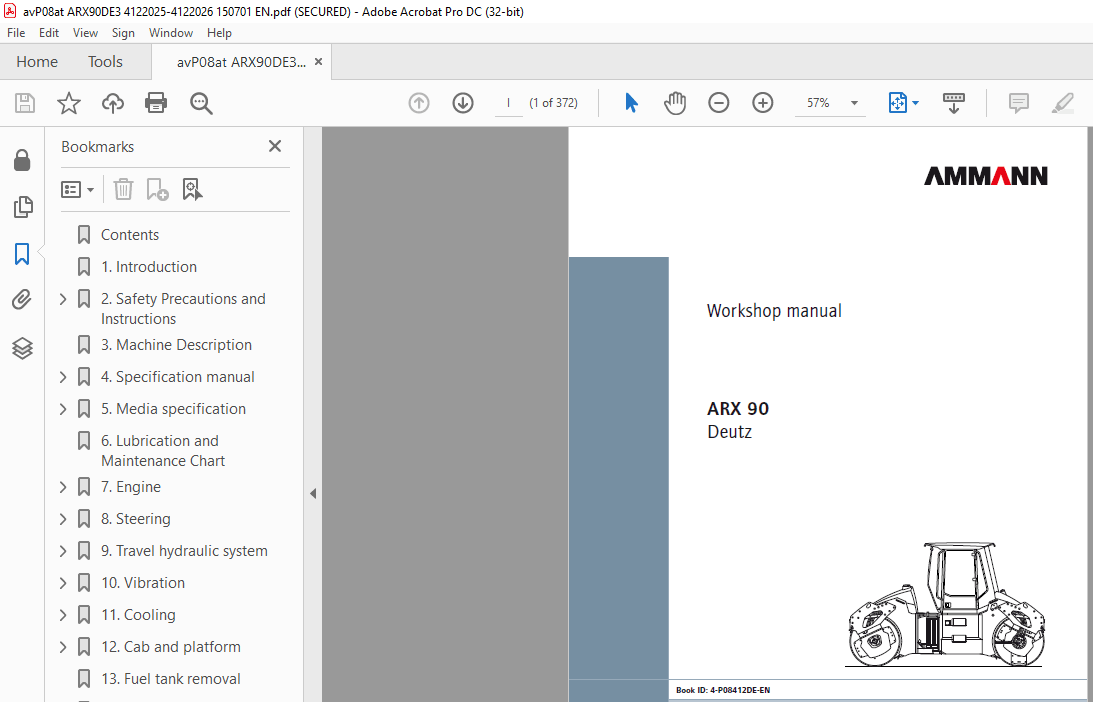Toggle the Bookmarks navigation panel button
The image size is (1093, 702).
pos(22,254)
